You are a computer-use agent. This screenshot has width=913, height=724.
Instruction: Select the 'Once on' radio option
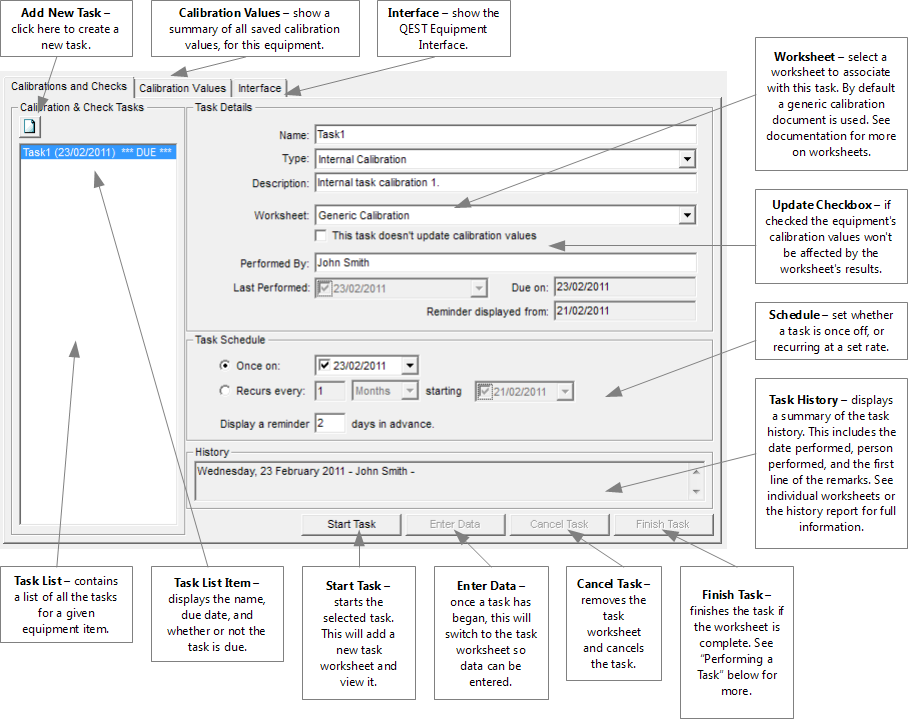pos(225,366)
